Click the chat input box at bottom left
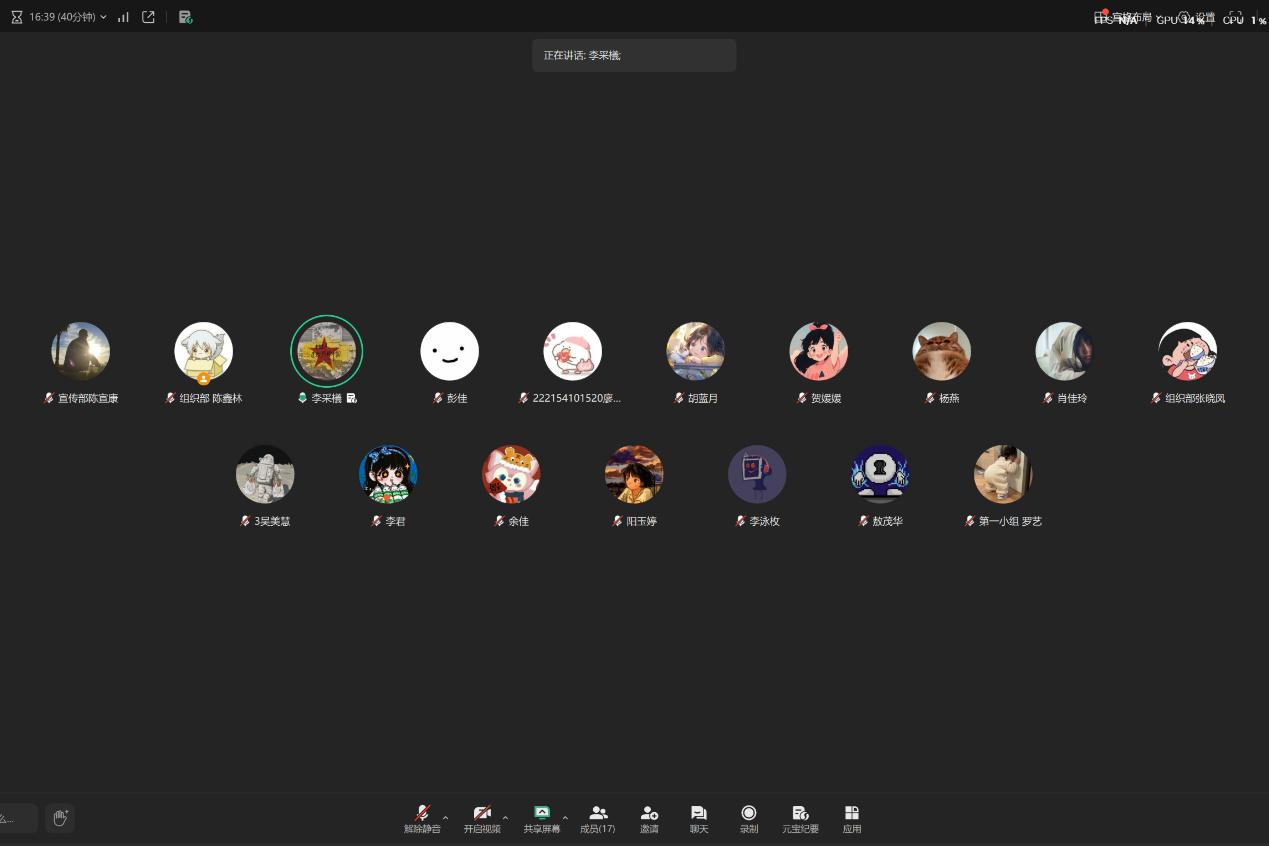This screenshot has width=1269, height=846. click(x=17, y=818)
